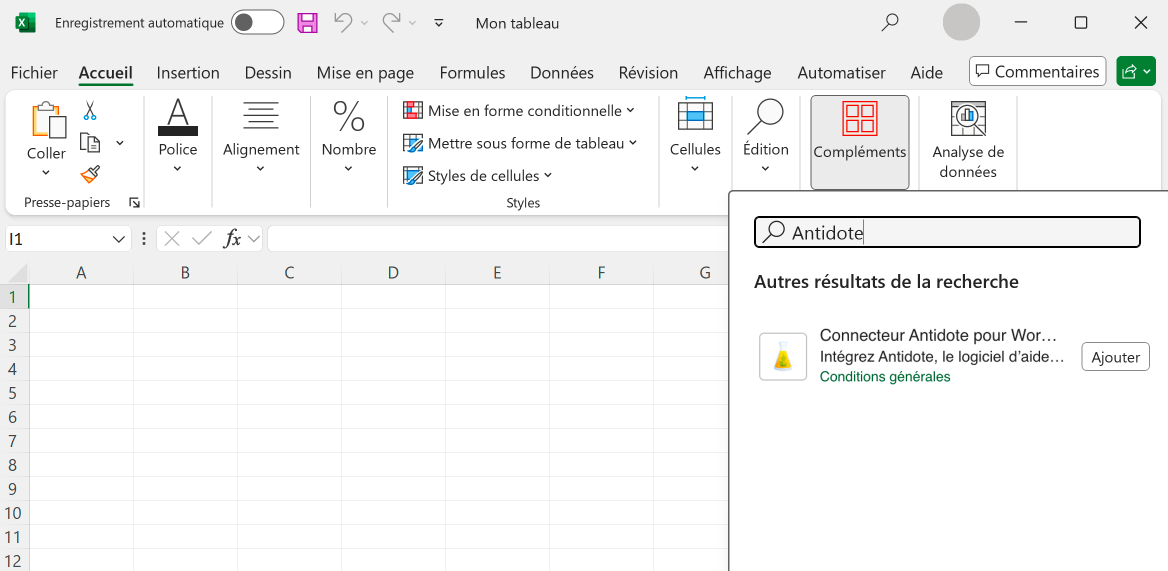The image size is (1168, 571).
Task: Click the Ajouter button for Antidote
Action: click(1115, 357)
